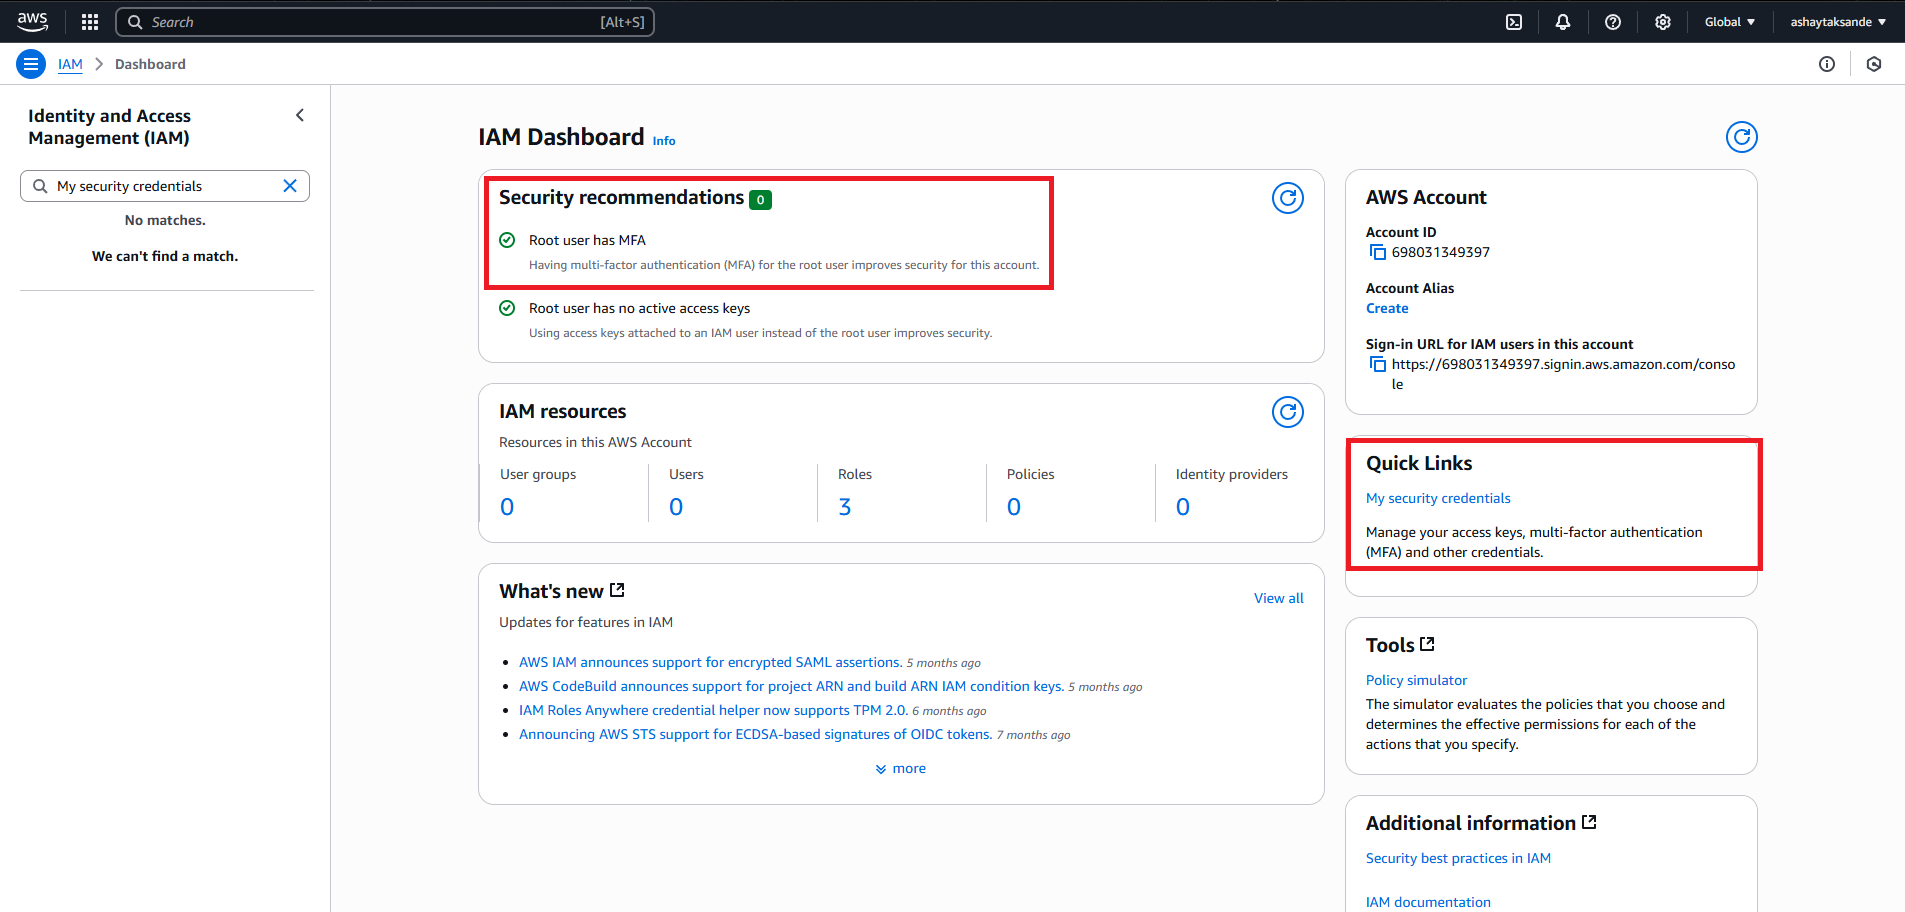This screenshot has width=1905, height=912.
Task: Click the Tools external link icon
Action: (x=1427, y=644)
